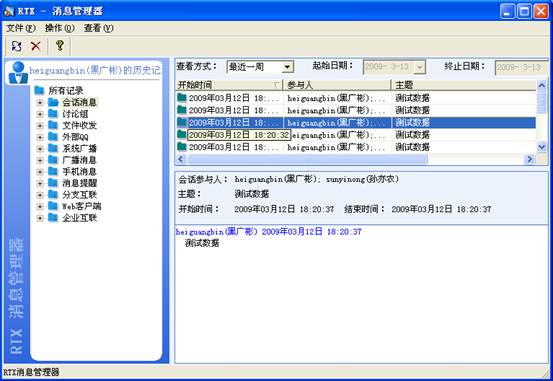Image resolution: width=553 pixels, height=381 pixels.
Task: Click the disabled 终止日期 date field
Action: (521, 67)
